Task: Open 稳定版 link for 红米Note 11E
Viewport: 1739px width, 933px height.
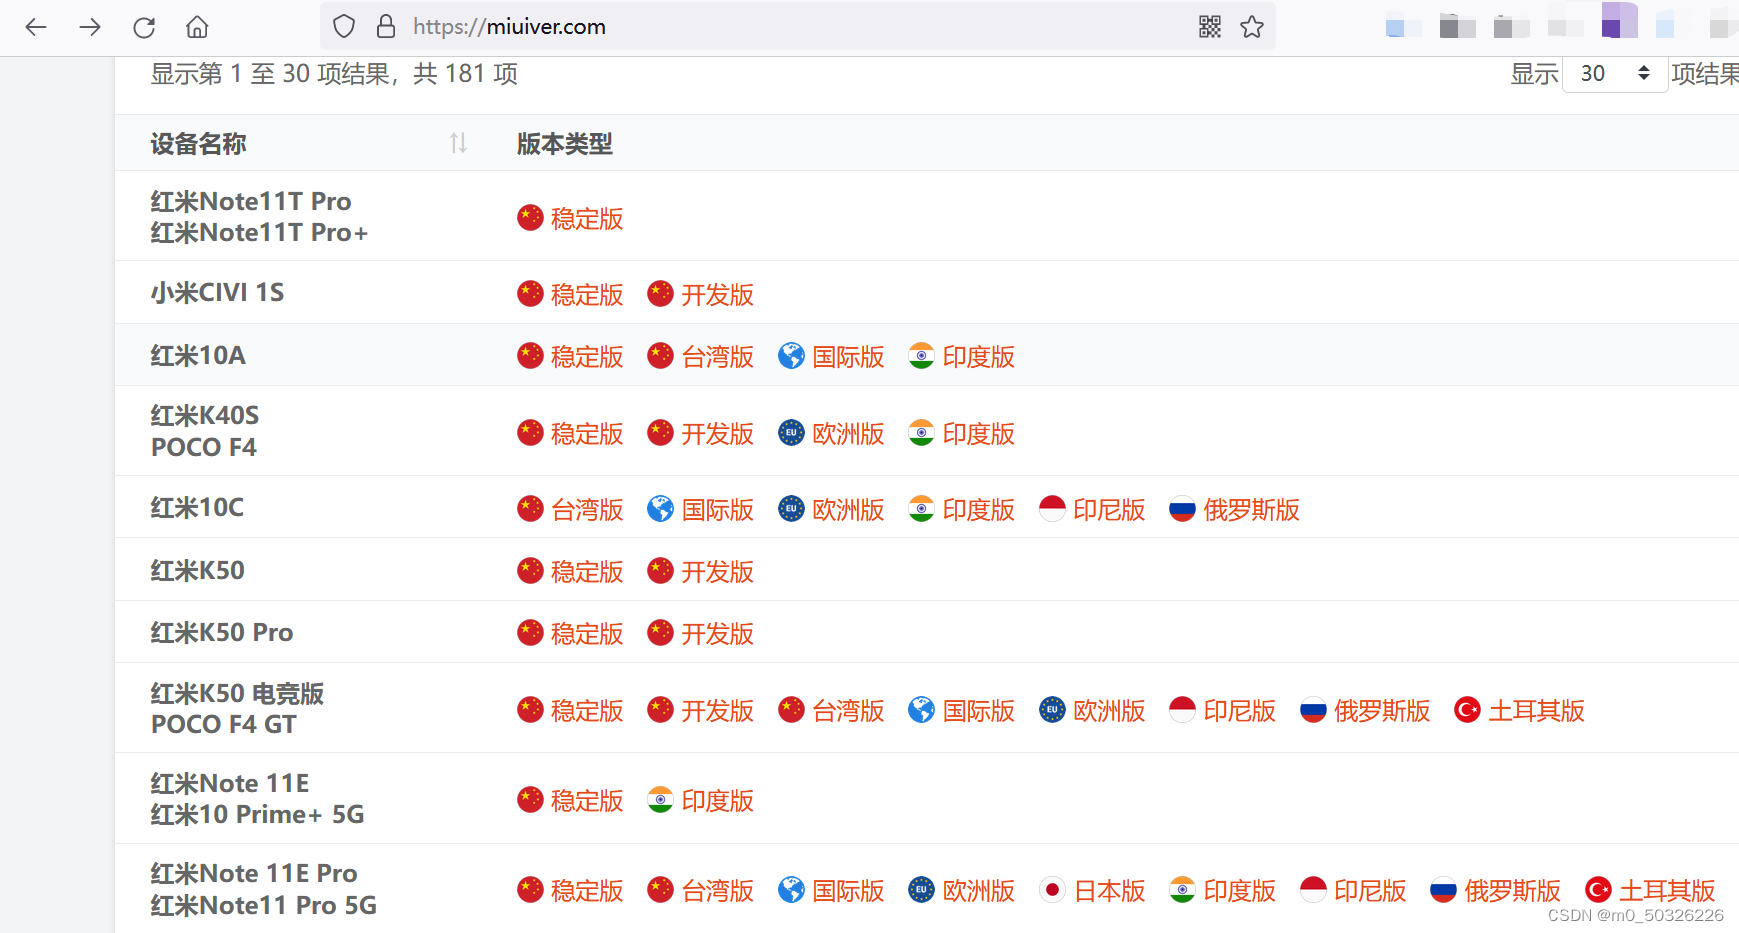Action: point(587,801)
